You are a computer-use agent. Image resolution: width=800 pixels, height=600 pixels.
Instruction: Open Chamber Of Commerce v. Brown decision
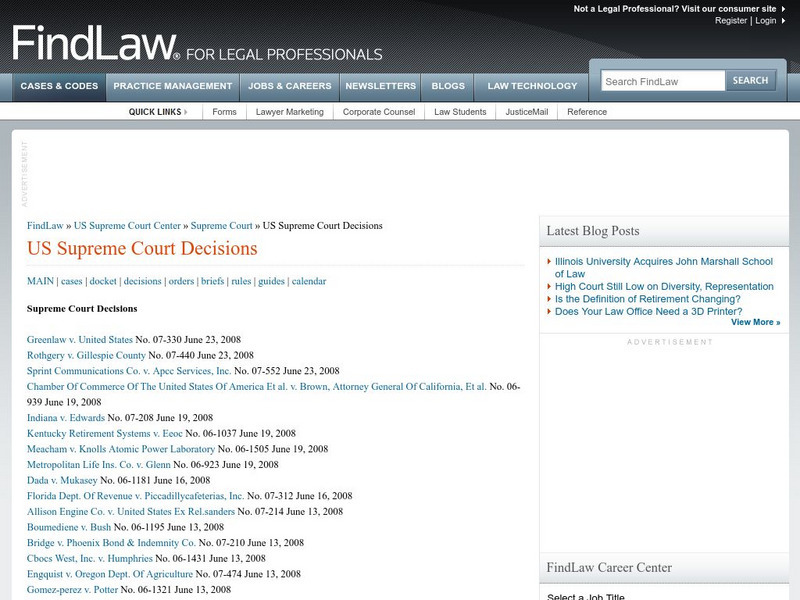tap(257, 387)
